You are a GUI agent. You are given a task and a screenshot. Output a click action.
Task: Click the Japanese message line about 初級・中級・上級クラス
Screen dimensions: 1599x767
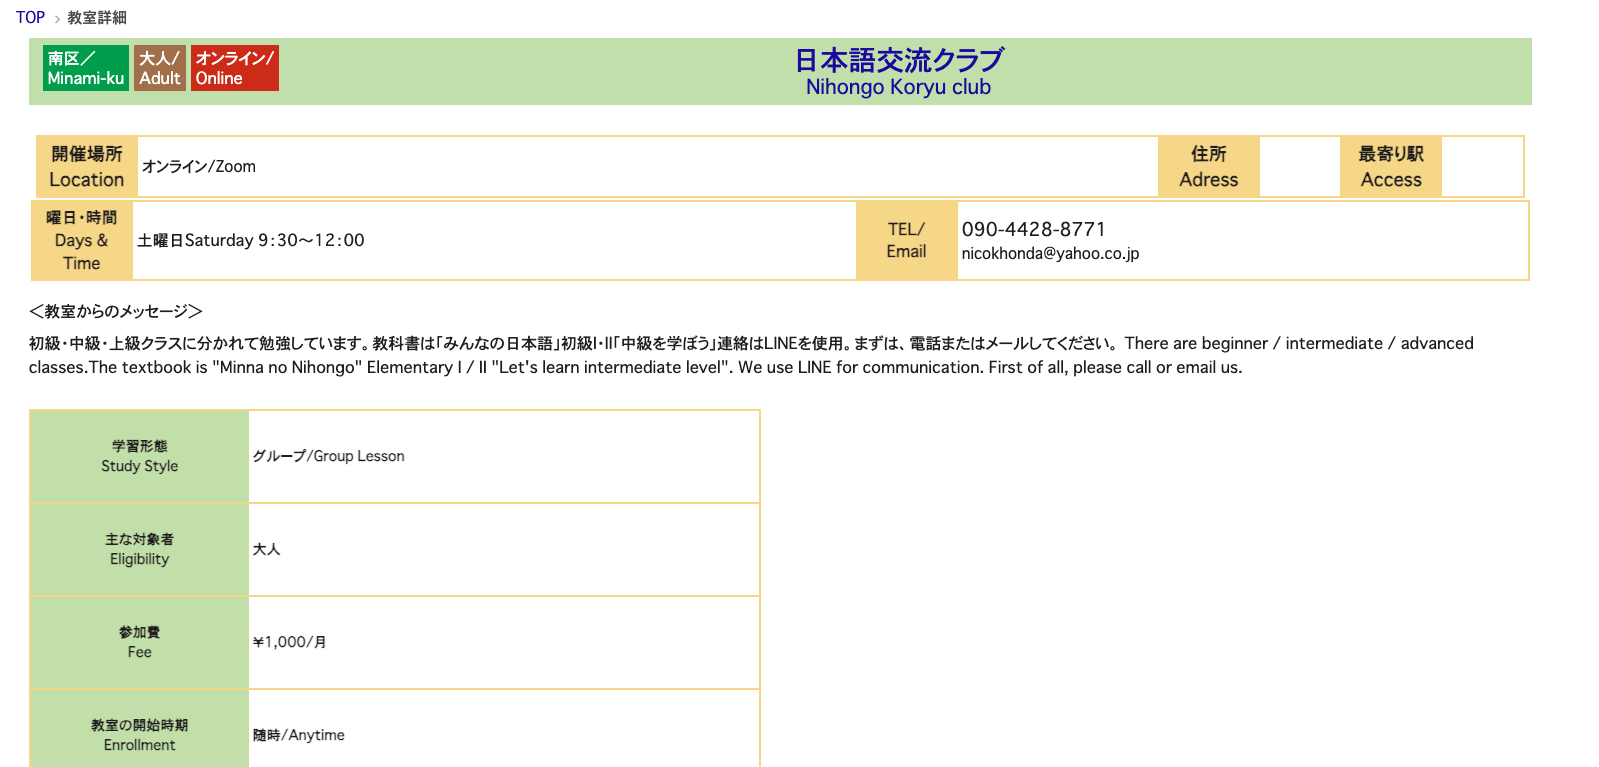(x=575, y=344)
